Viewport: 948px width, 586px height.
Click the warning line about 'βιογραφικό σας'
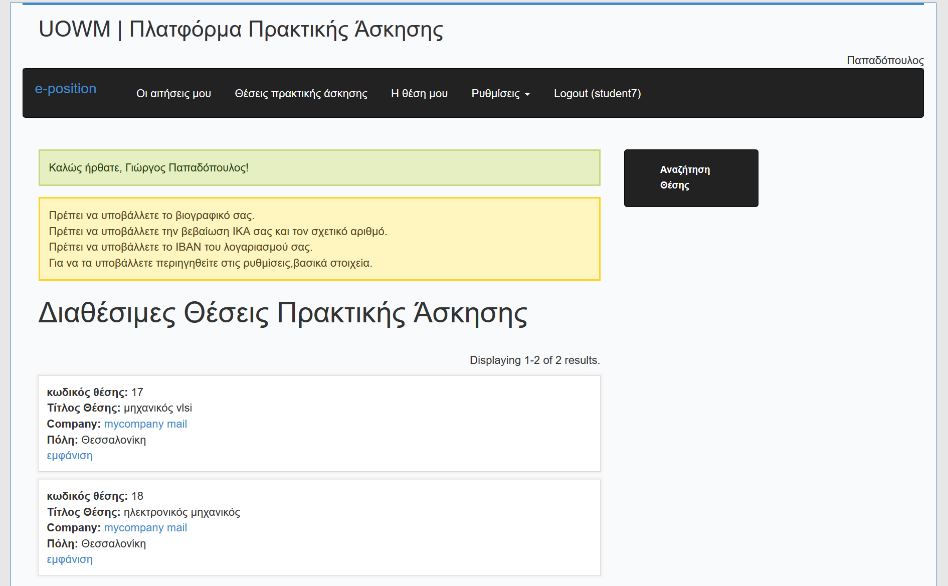pos(152,215)
